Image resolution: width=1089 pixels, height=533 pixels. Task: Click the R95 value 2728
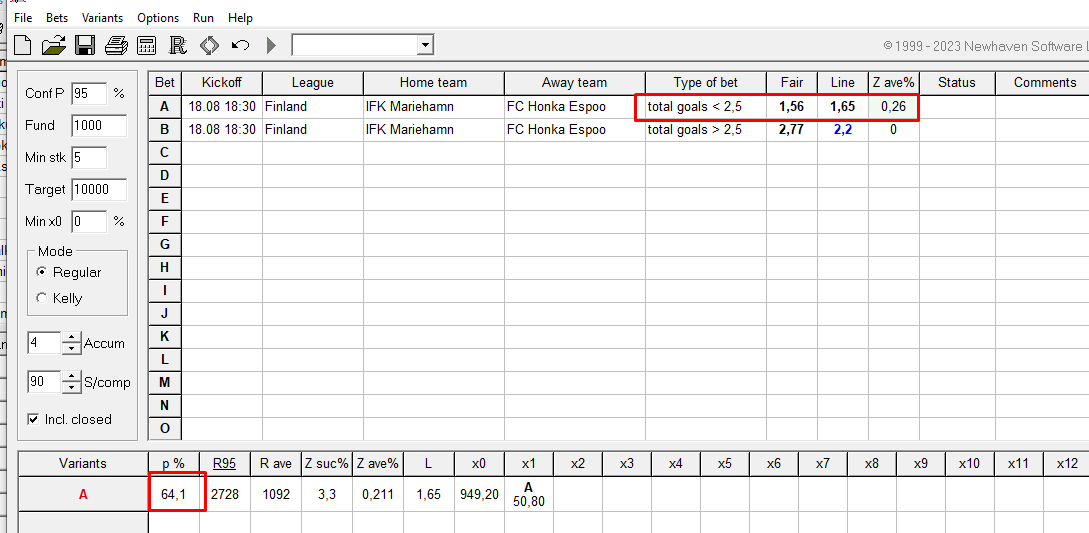224,495
